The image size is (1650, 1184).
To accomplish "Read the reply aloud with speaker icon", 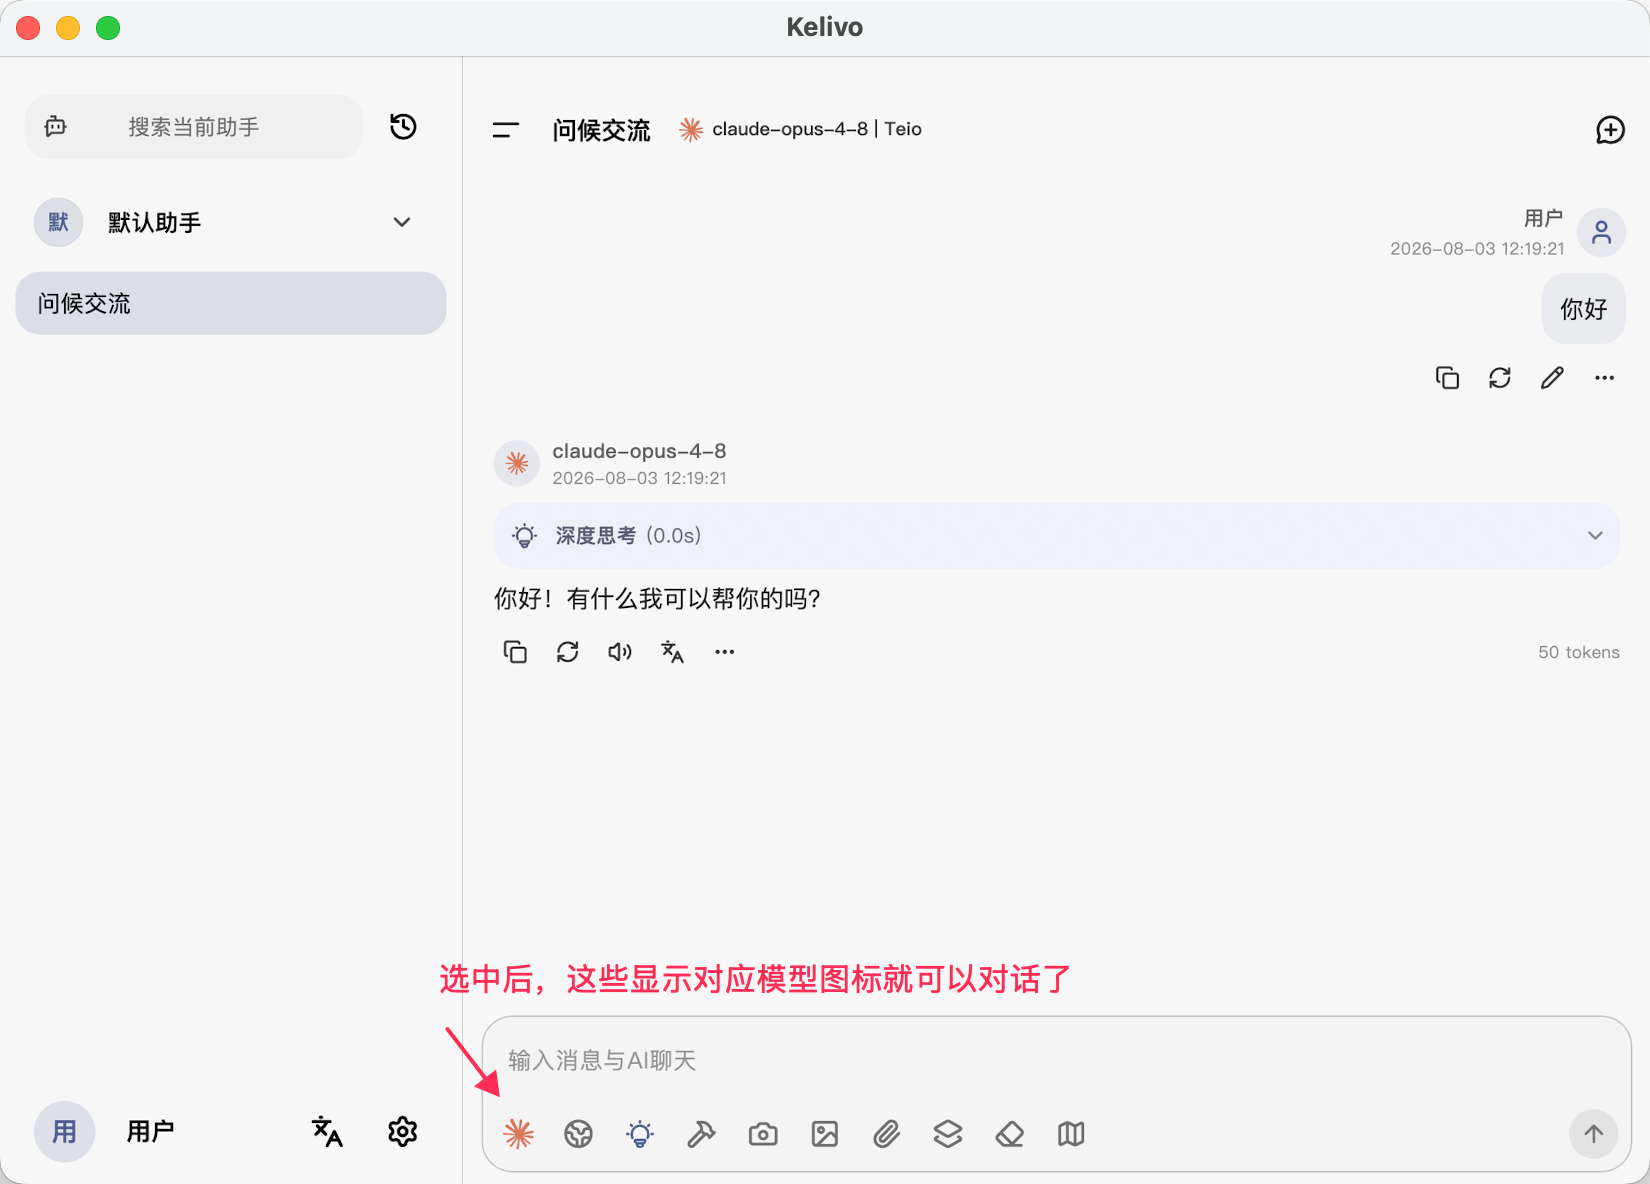I will [x=620, y=652].
